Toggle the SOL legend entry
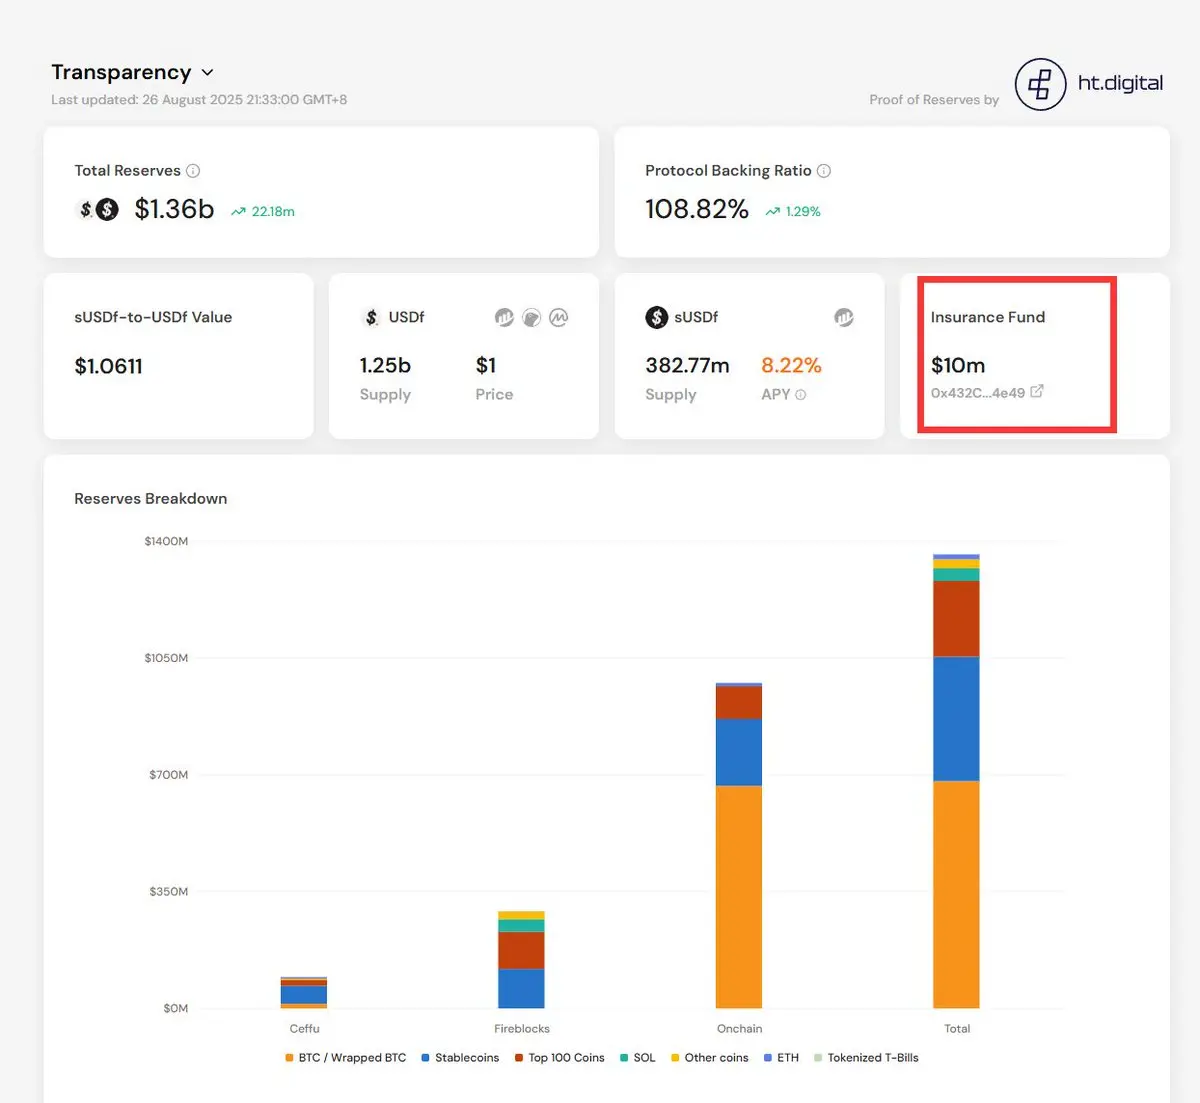Image resolution: width=1200 pixels, height=1103 pixels. point(638,1058)
